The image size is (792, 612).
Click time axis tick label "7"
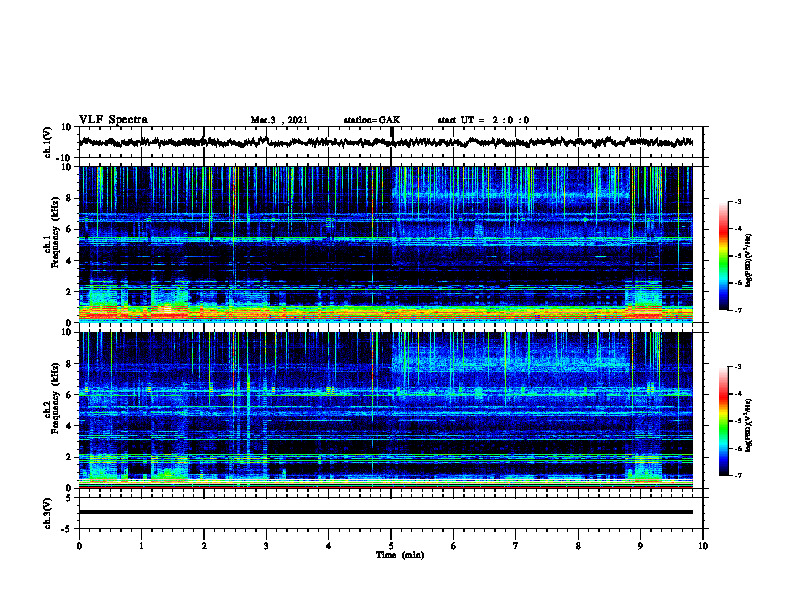click(516, 546)
